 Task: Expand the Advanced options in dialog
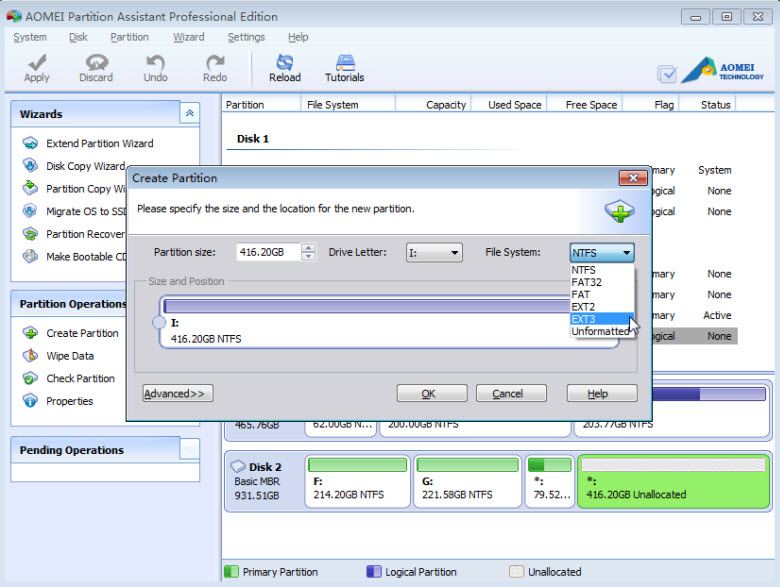pos(178,393)
